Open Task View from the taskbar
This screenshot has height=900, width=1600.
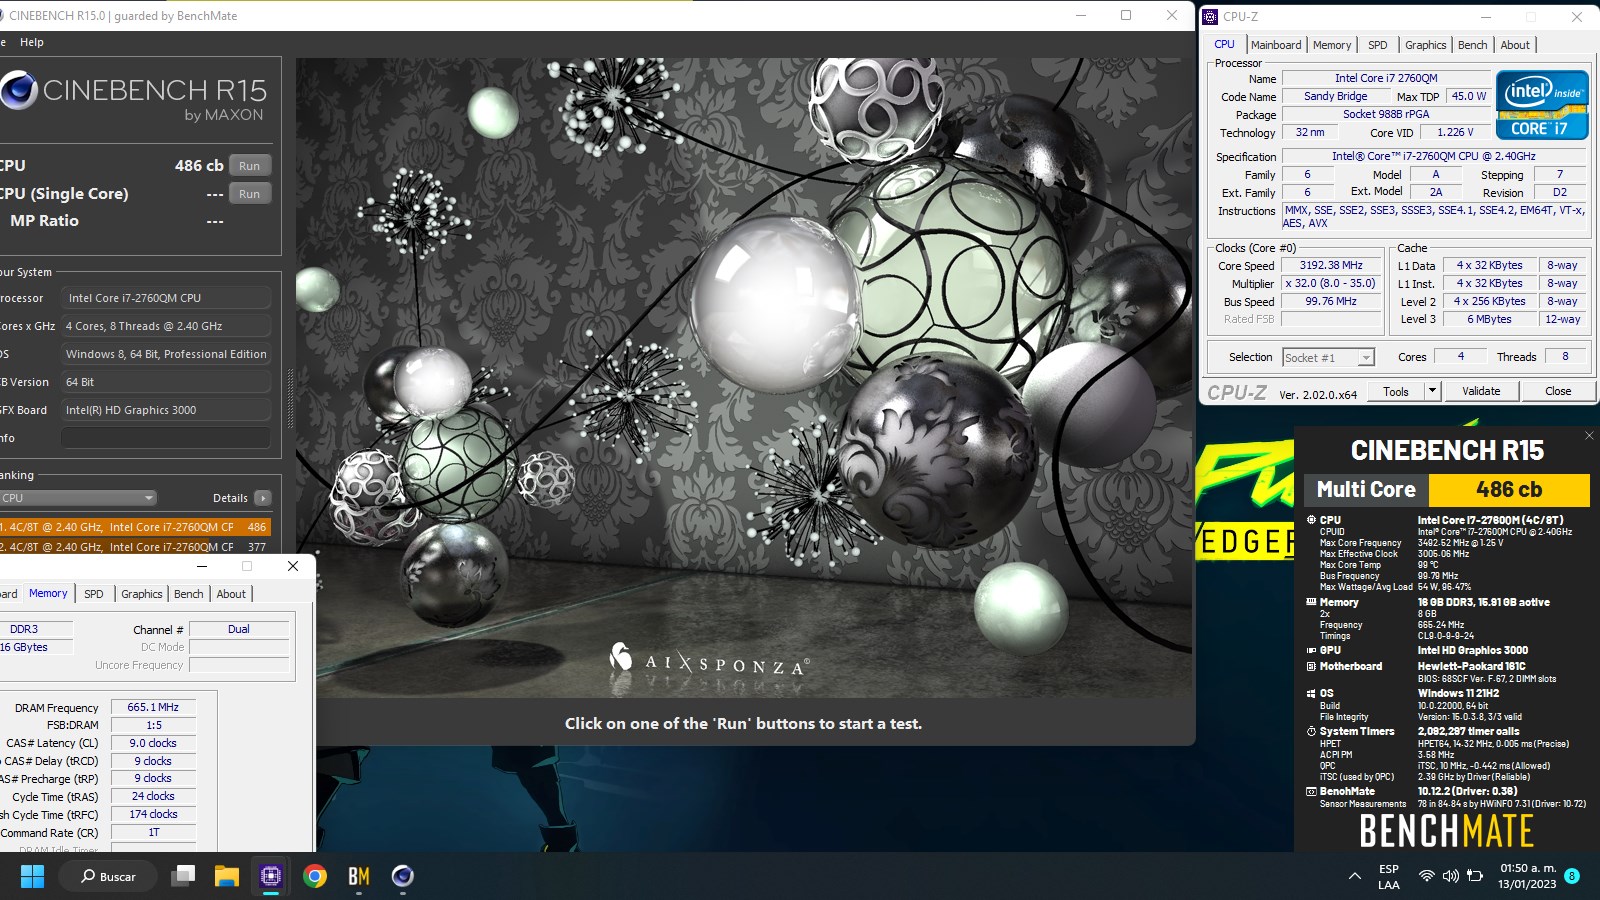(x=183, y=876)
